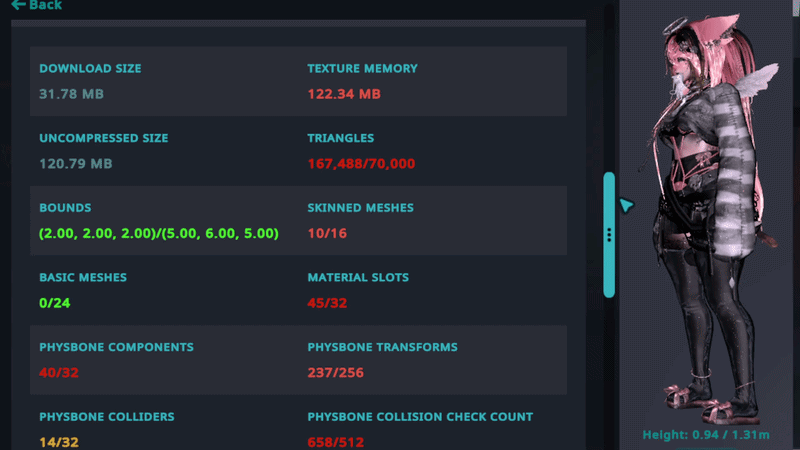Click the Basic Meshes 0/24 value
800x450 pixels.
pyautogui.click(x=55, y=302)
